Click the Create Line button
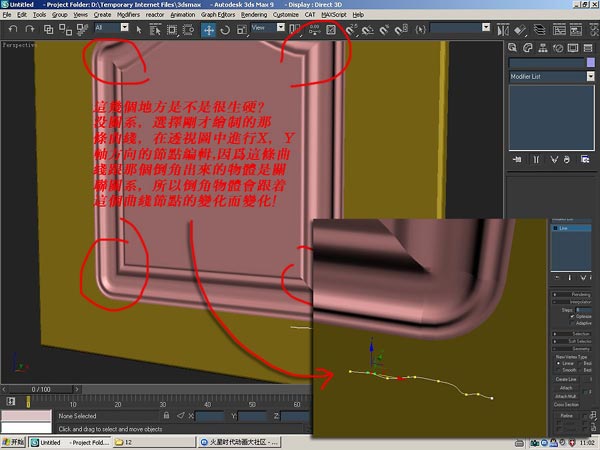Image resolution: width=600 pixels, height=450 pixels. point(566,380)
